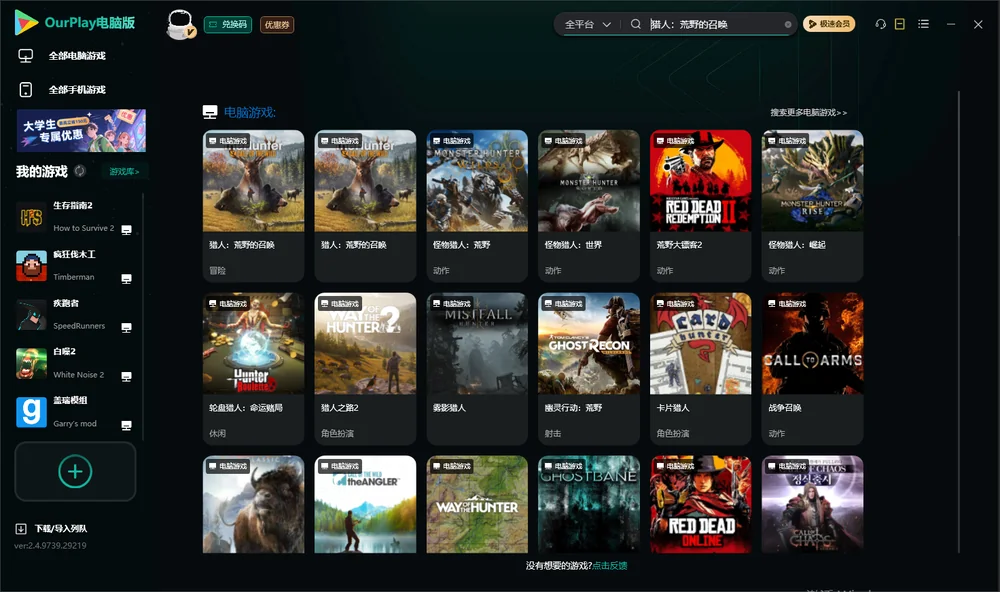Select SpeedRunners in my games list
This screenshot has height=592, width=1000.
(75, 314)
